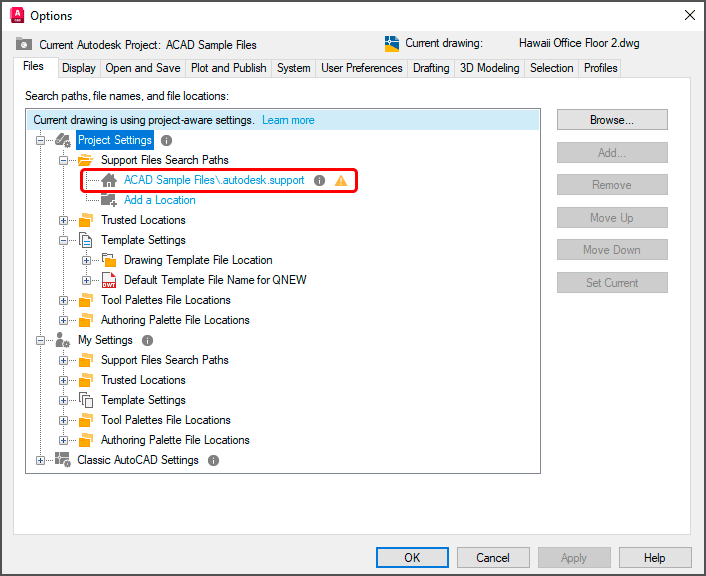Follow the Learn more link
706x576 pixels.
(x=288, y=120)
